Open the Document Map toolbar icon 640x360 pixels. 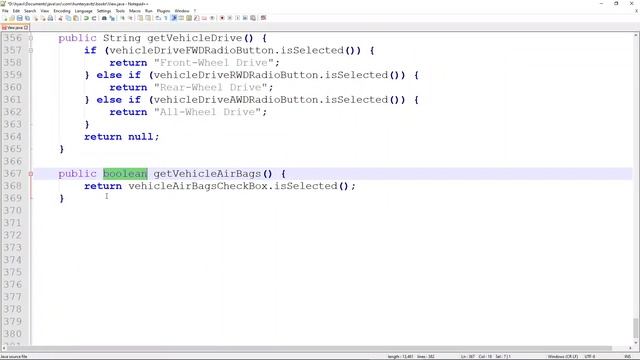point(189,18)
